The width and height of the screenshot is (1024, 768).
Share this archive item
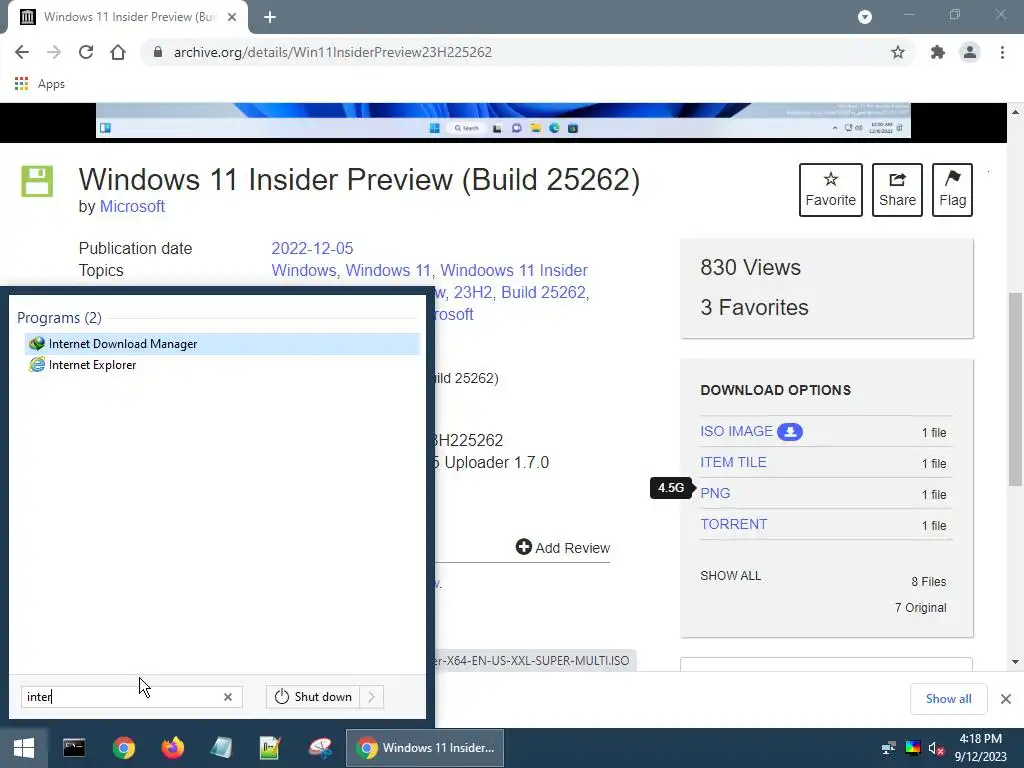(x=897, y=190)
